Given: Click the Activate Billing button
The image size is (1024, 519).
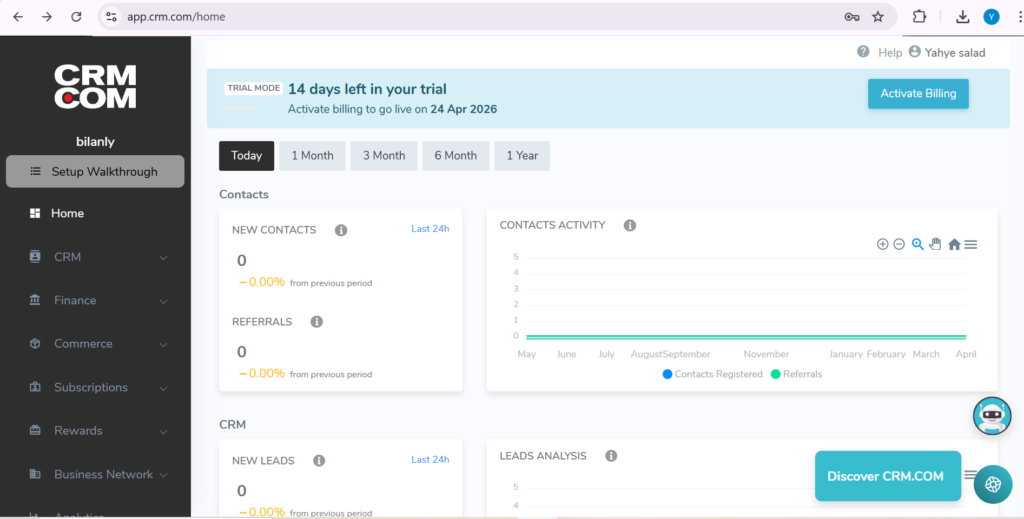Looking at the screenshot, I should (x=918, y=94).
